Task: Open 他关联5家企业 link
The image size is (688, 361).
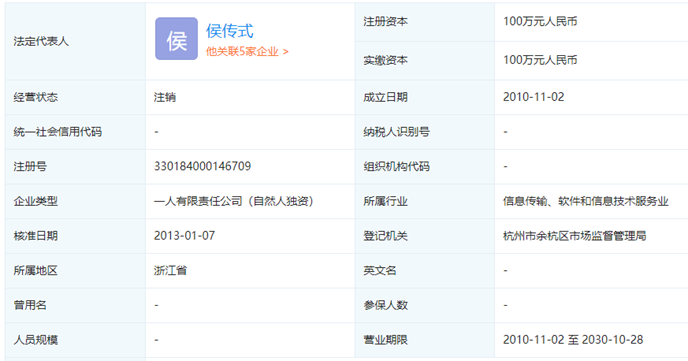Action: click(x=247, y=52)
